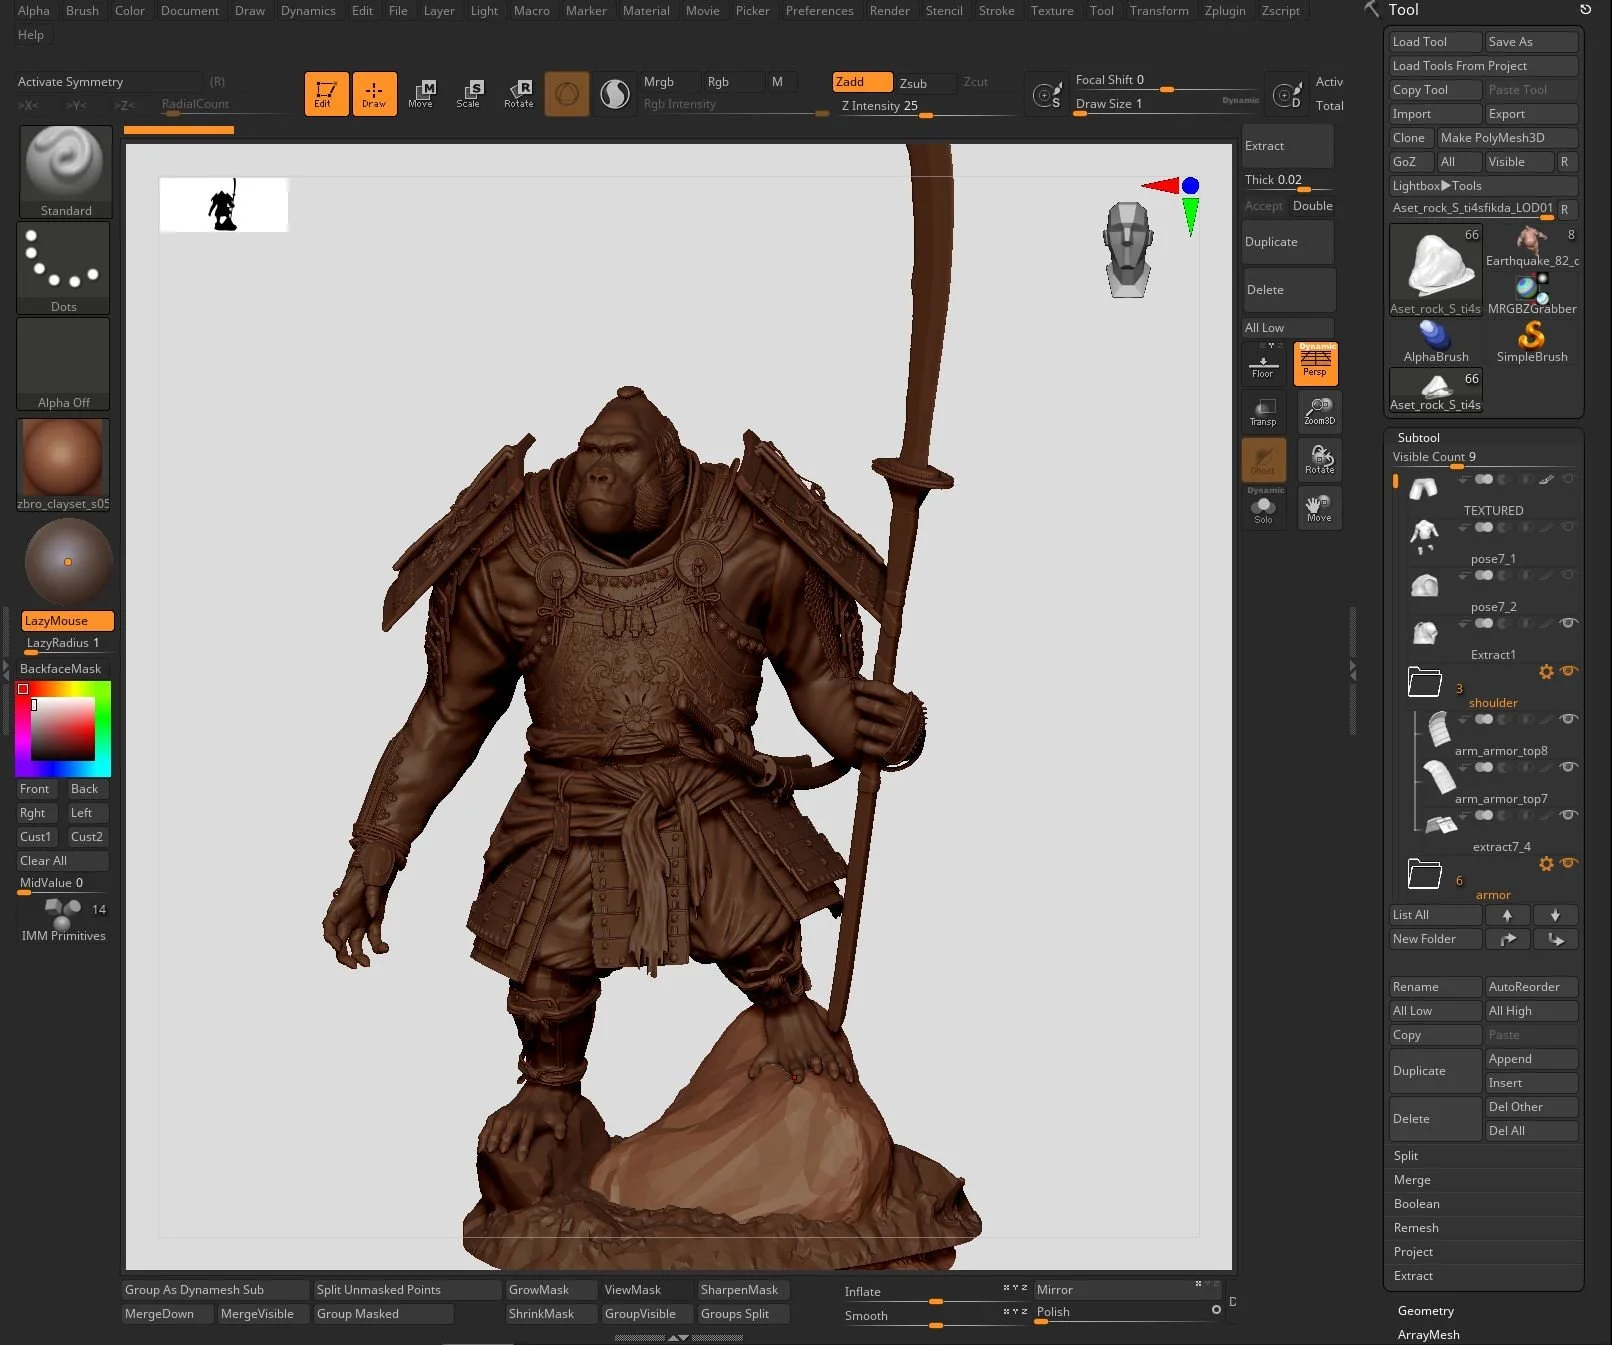This screenshot has width=1612, height=1345.
Task: Toggle the Floor grid icon
Action: [1263, 364]
